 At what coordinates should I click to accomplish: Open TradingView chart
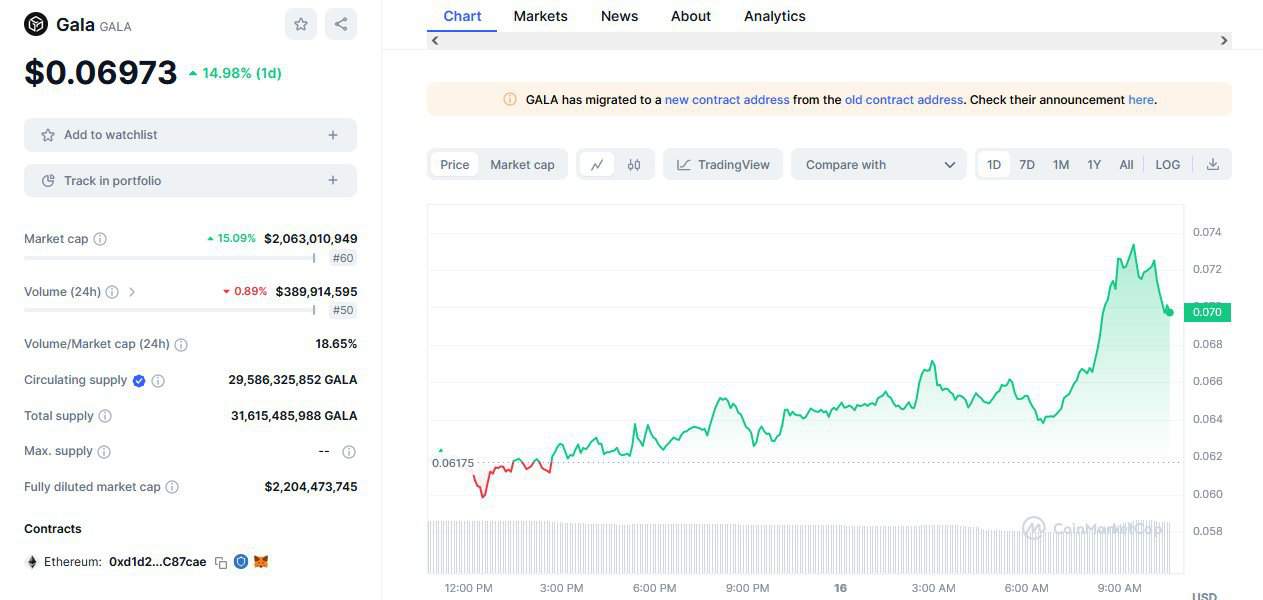723,165
